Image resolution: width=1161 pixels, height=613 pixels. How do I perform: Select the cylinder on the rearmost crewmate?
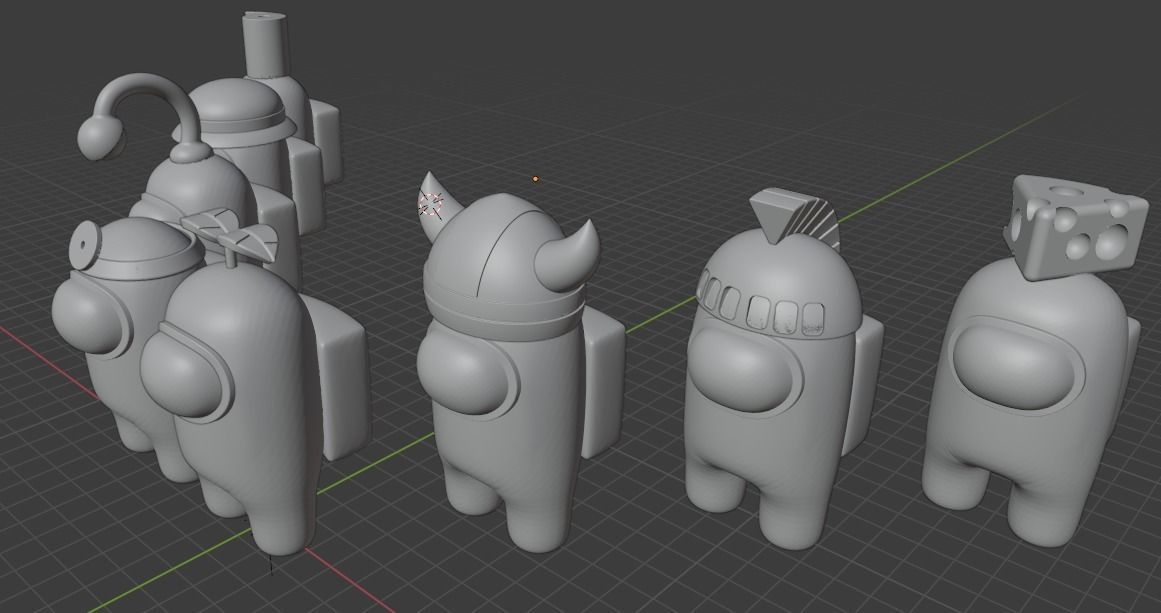[264, 44]
